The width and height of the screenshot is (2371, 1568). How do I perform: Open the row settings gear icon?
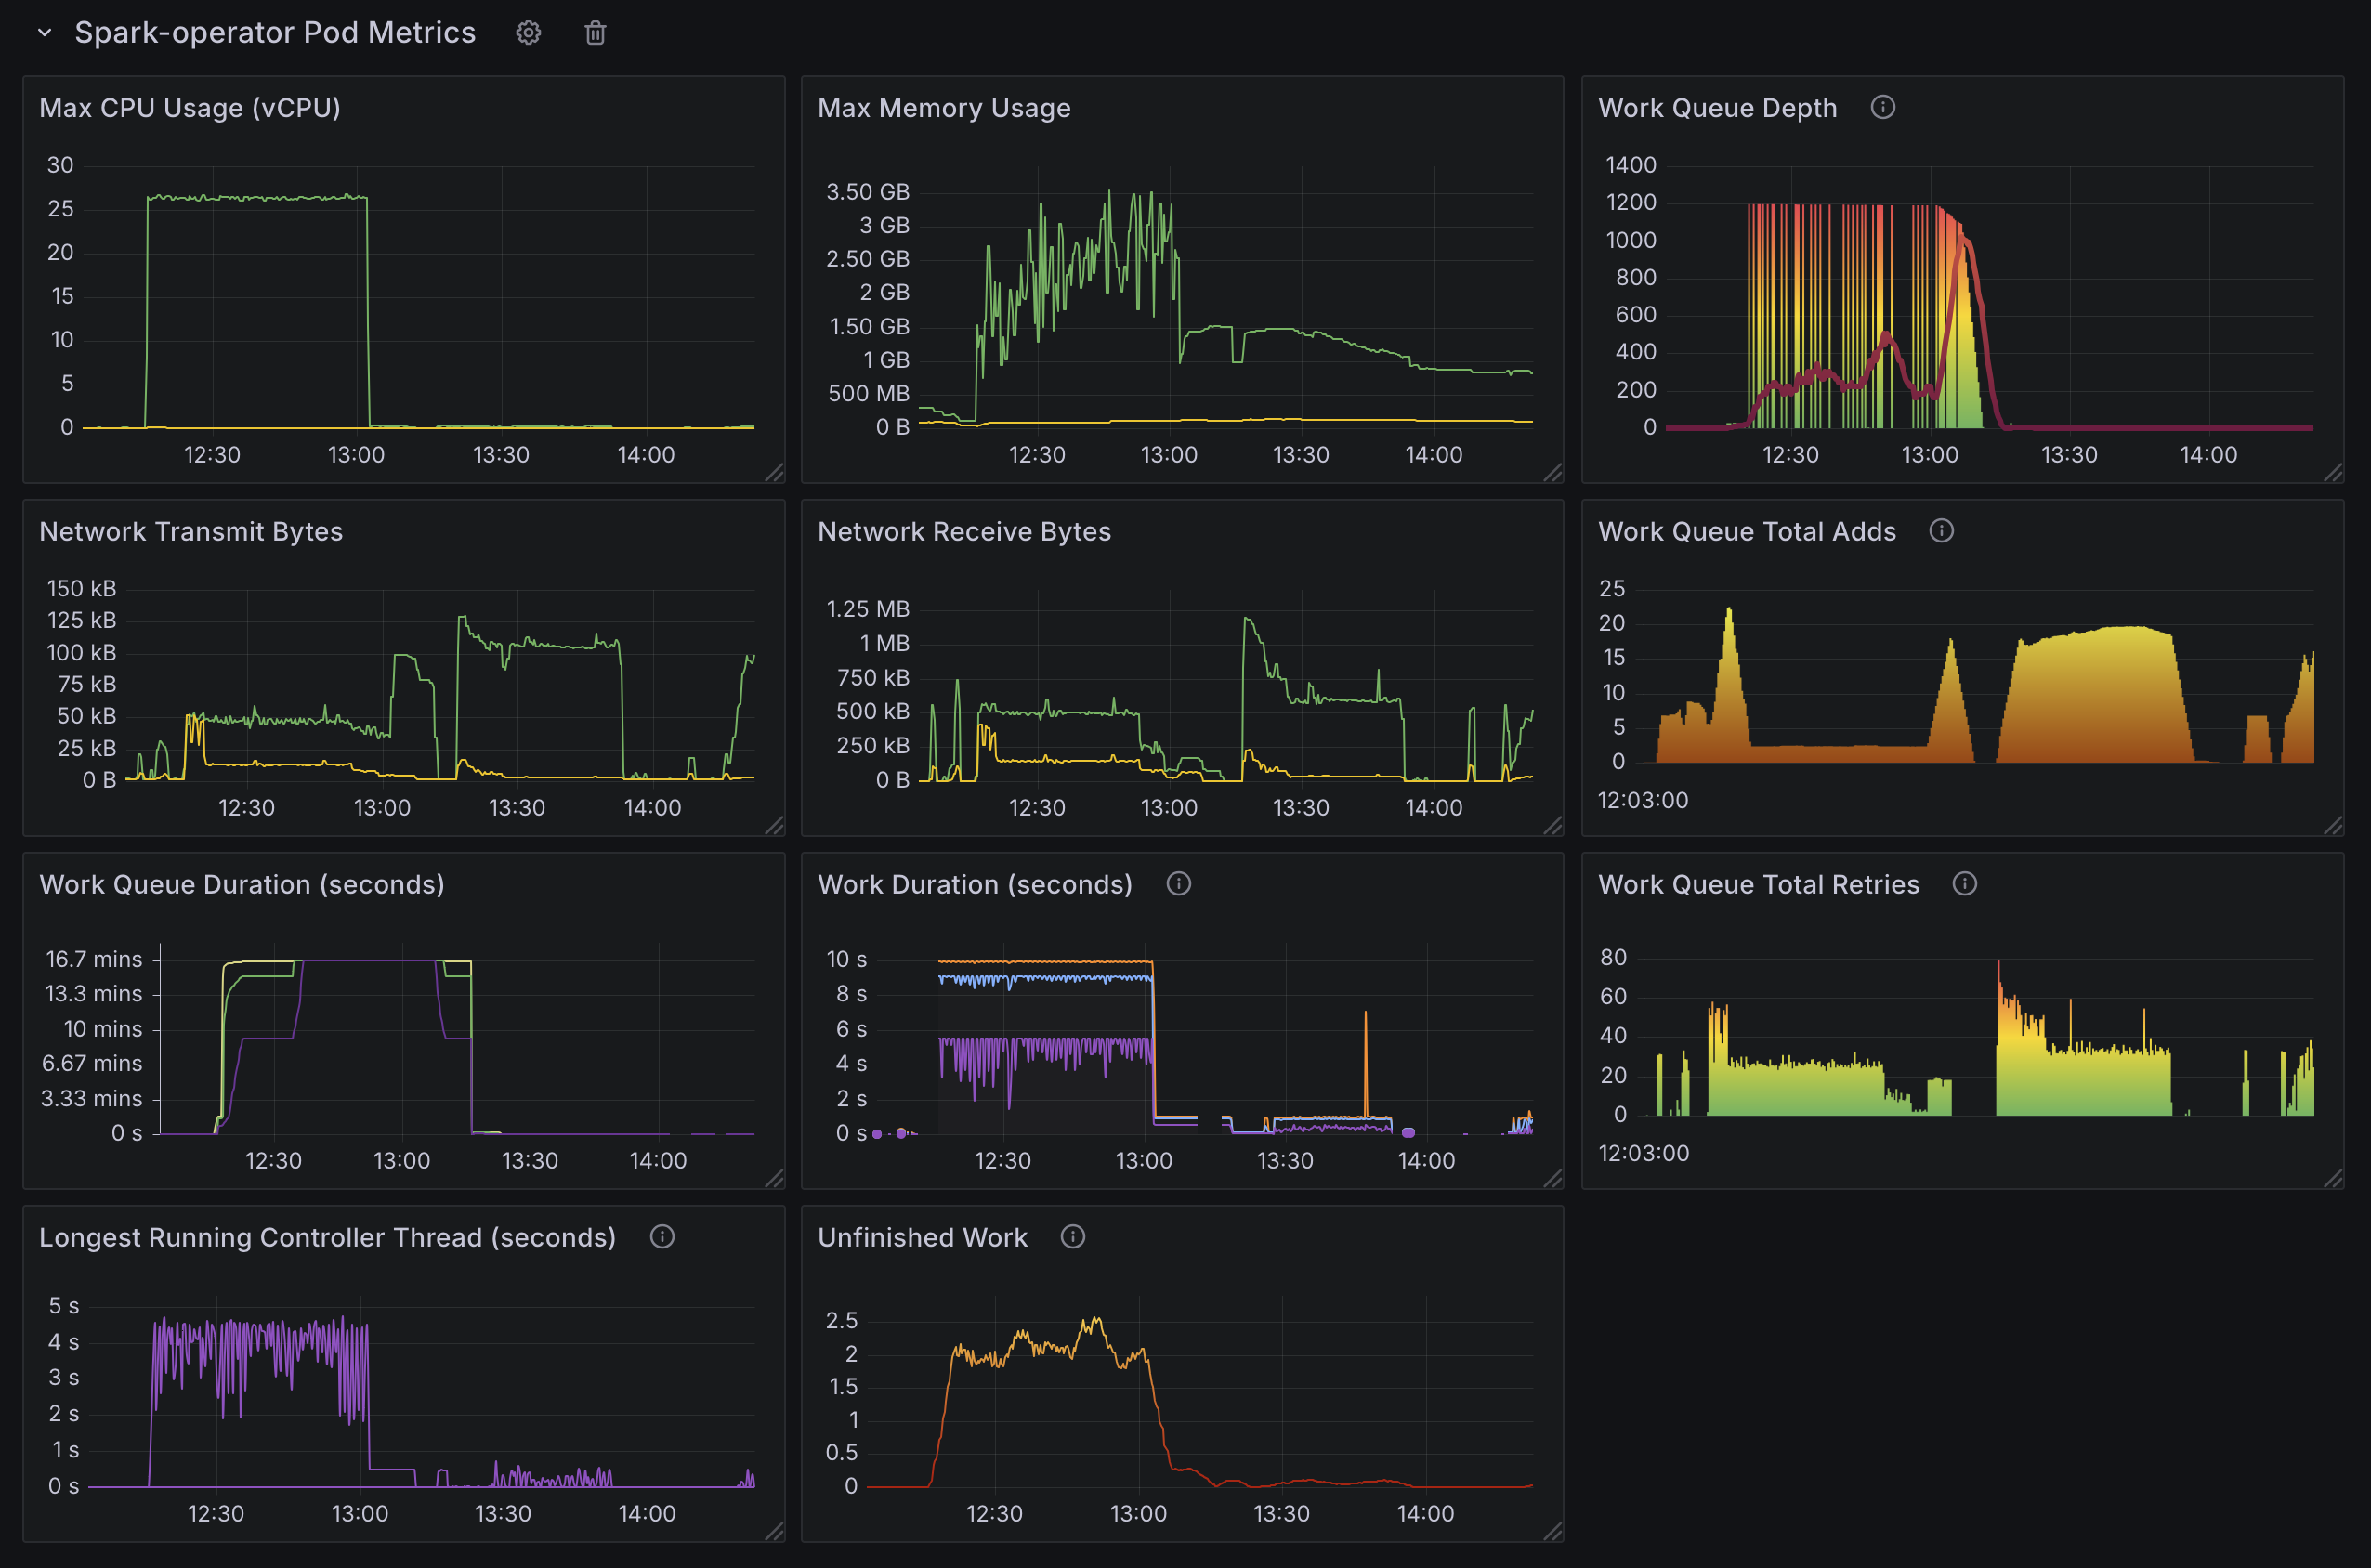[x=529, y=32]
